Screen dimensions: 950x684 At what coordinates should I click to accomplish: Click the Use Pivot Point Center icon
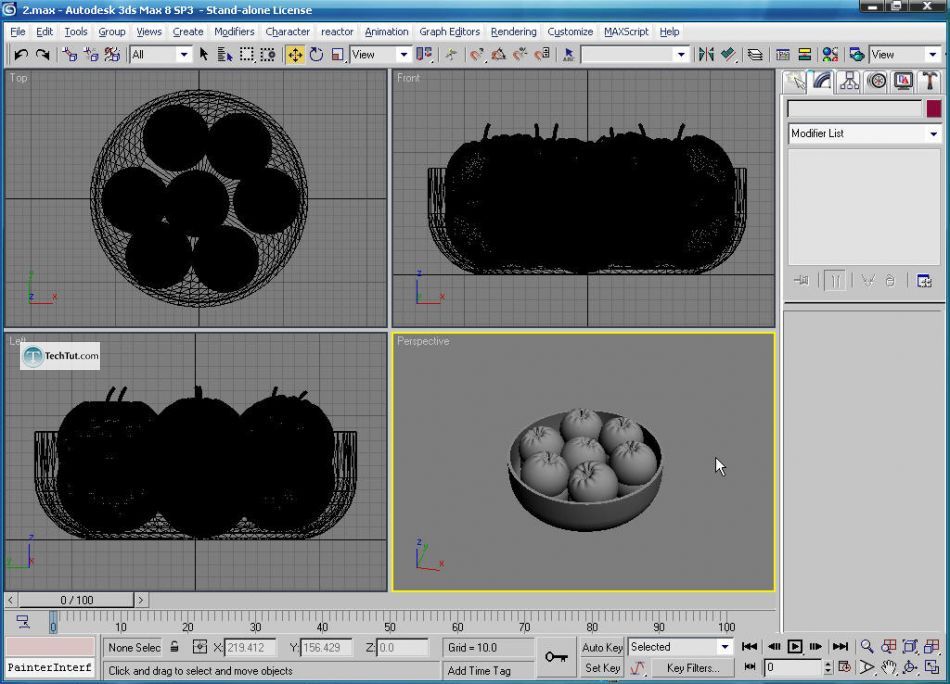click(x=424, y=55)
